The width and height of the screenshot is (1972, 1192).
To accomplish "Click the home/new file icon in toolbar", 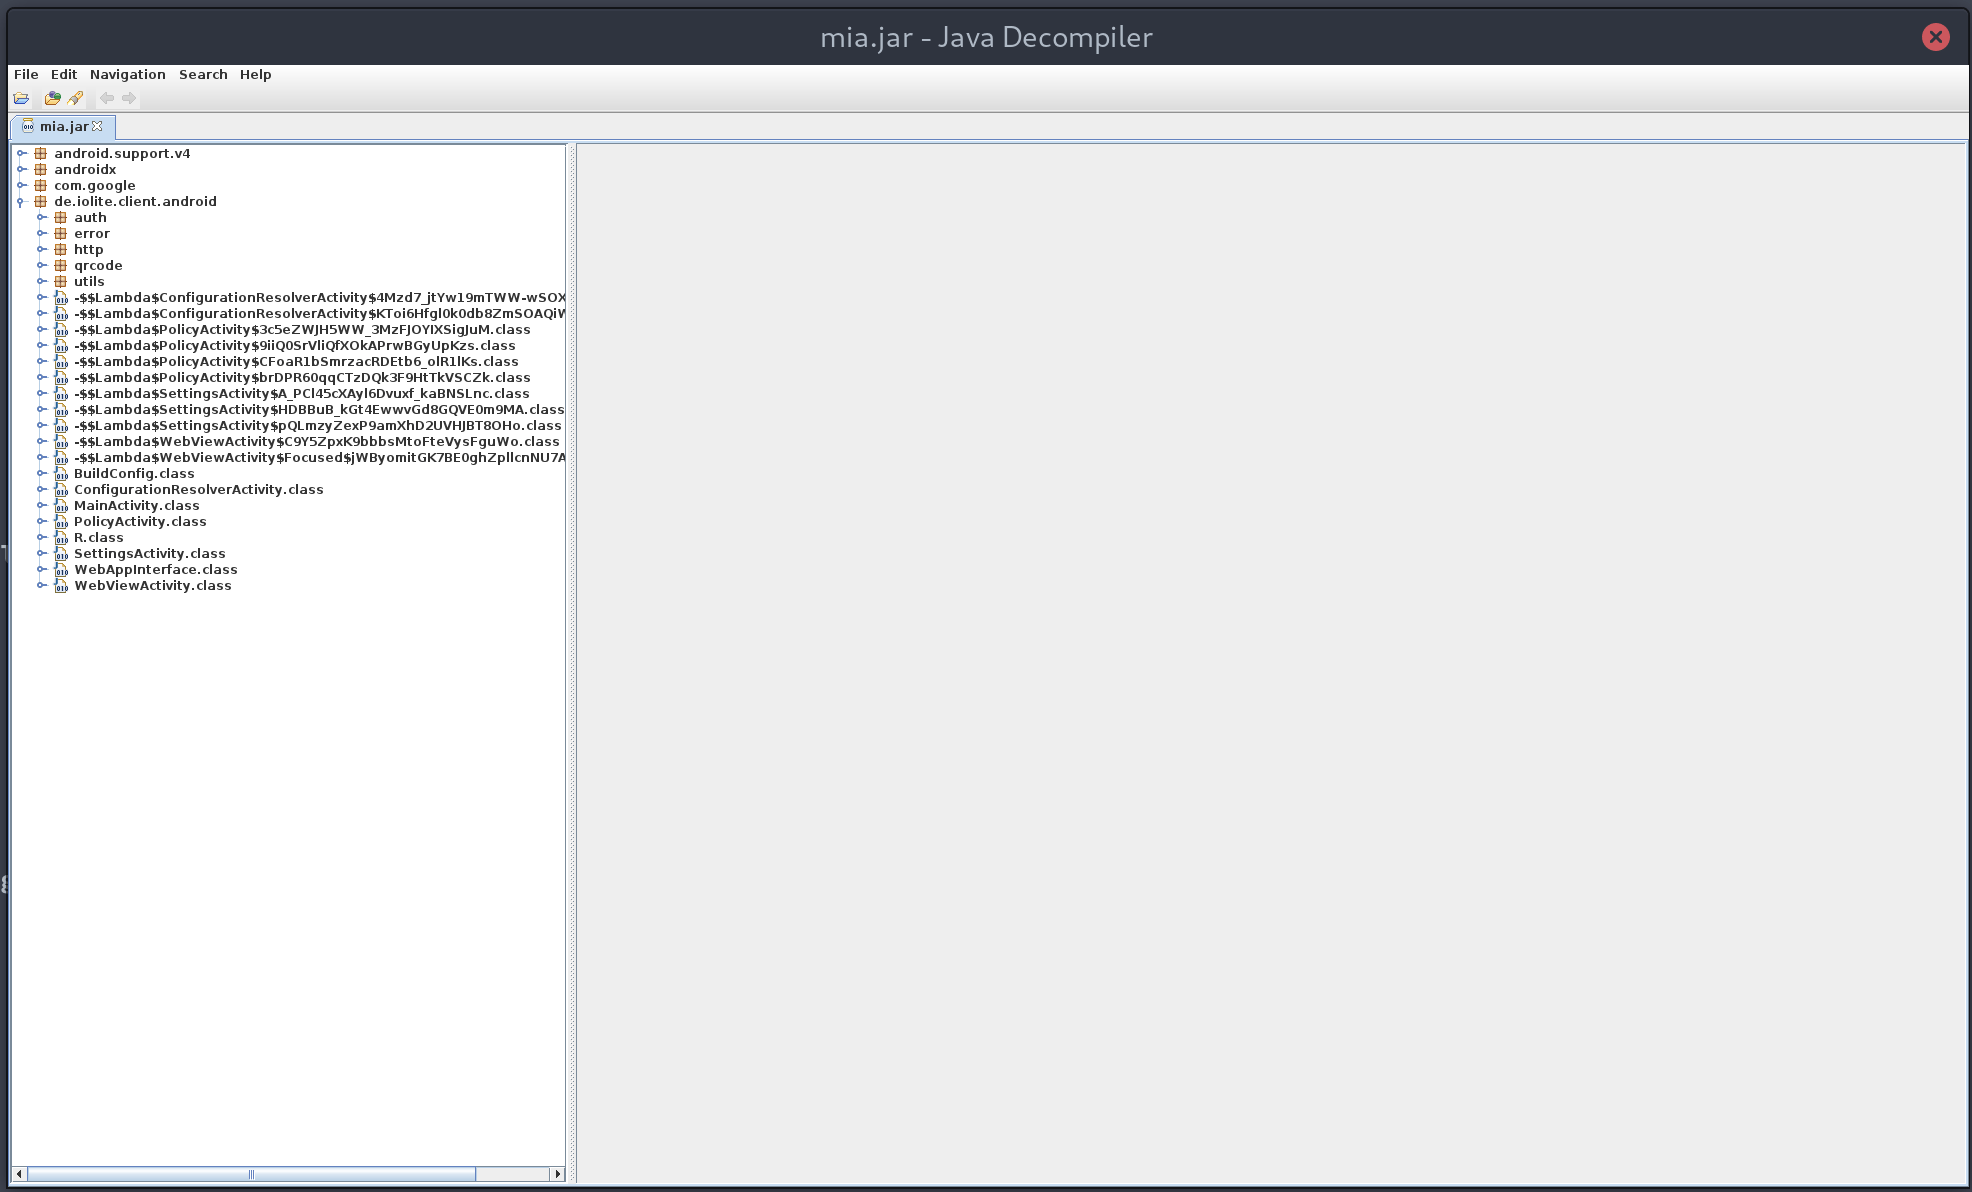I will pyautogui.click(x=20, y=97).
